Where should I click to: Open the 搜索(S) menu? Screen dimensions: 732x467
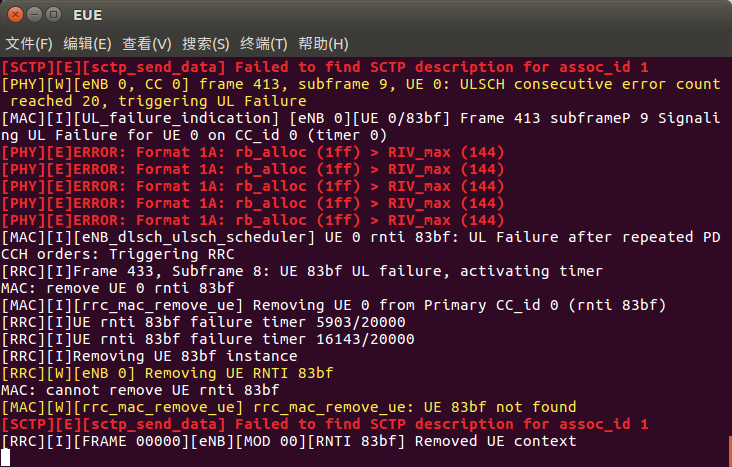click(x=206, y=44)
